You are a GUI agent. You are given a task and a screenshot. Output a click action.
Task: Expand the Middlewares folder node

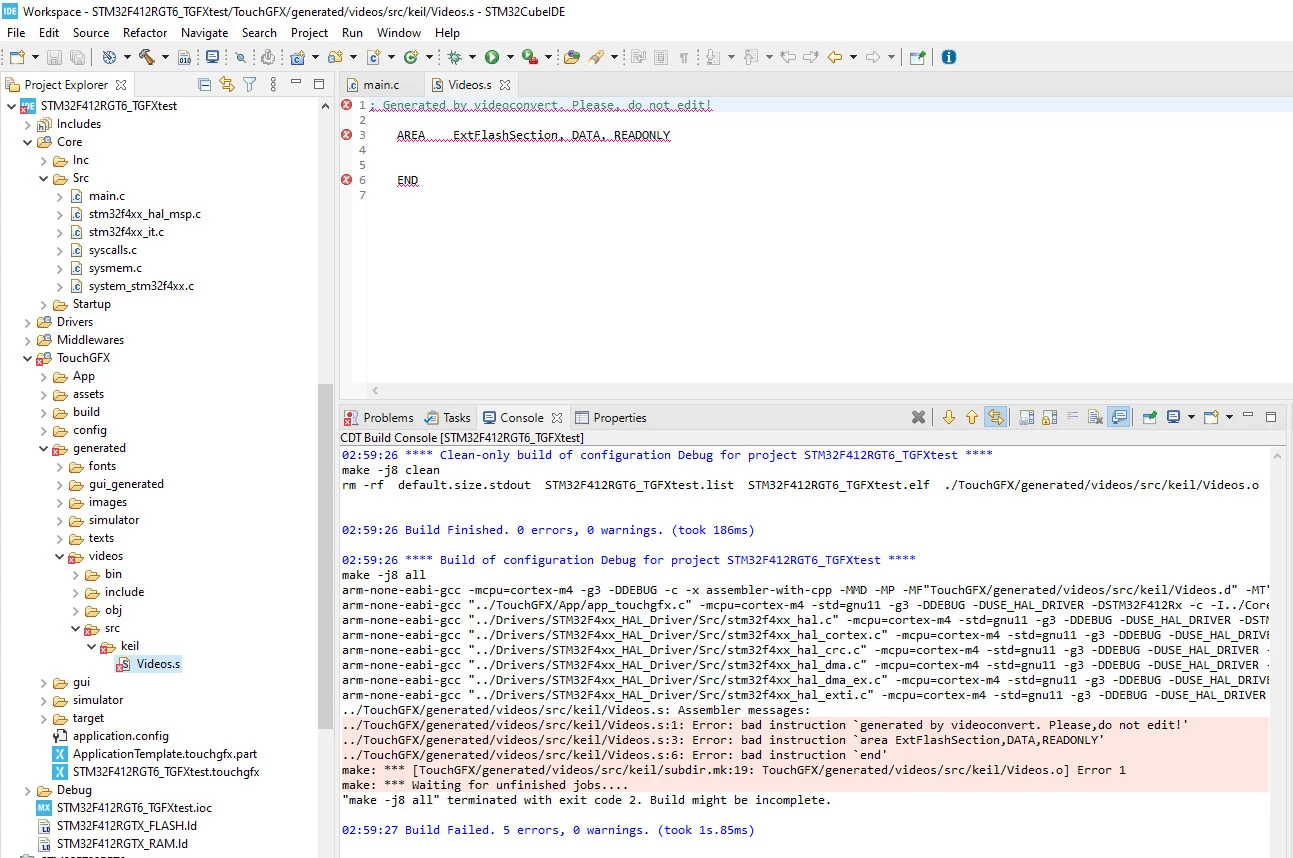[28, 340]
